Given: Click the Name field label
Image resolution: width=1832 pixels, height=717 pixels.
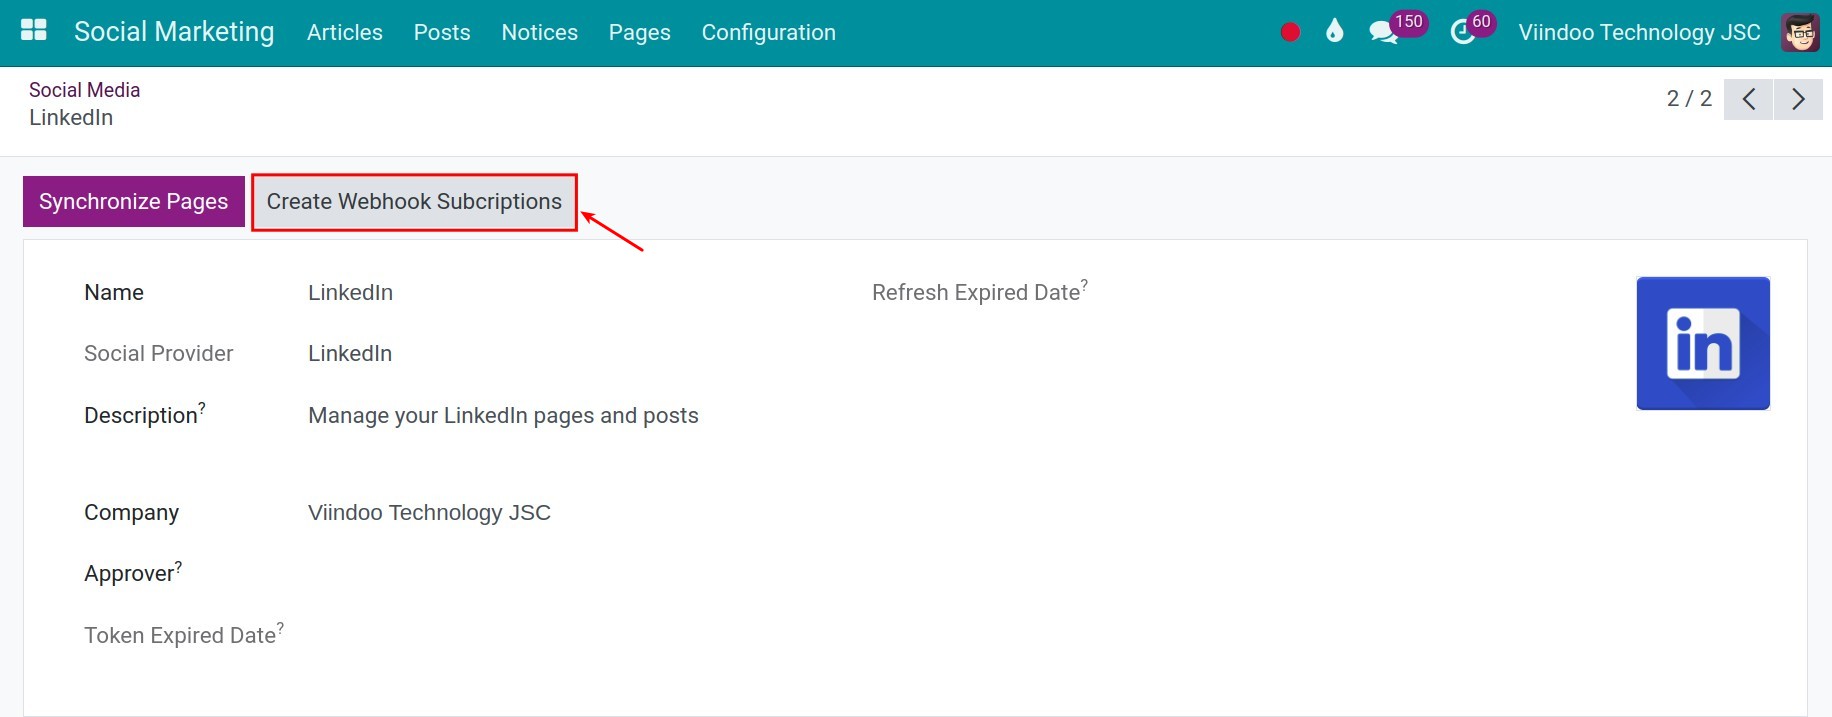Looking at the screenshot, I should coord(114,292).
